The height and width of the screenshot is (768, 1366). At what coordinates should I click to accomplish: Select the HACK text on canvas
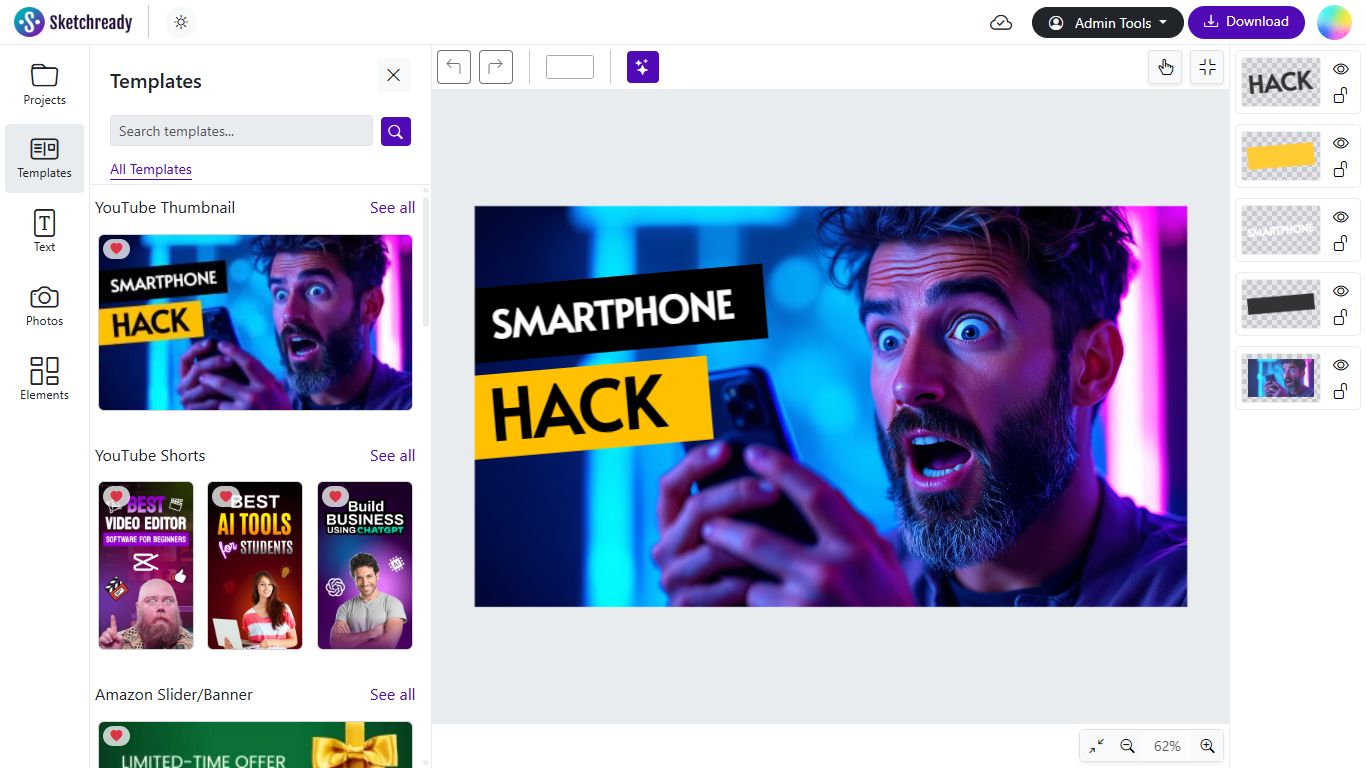[579, 407]
